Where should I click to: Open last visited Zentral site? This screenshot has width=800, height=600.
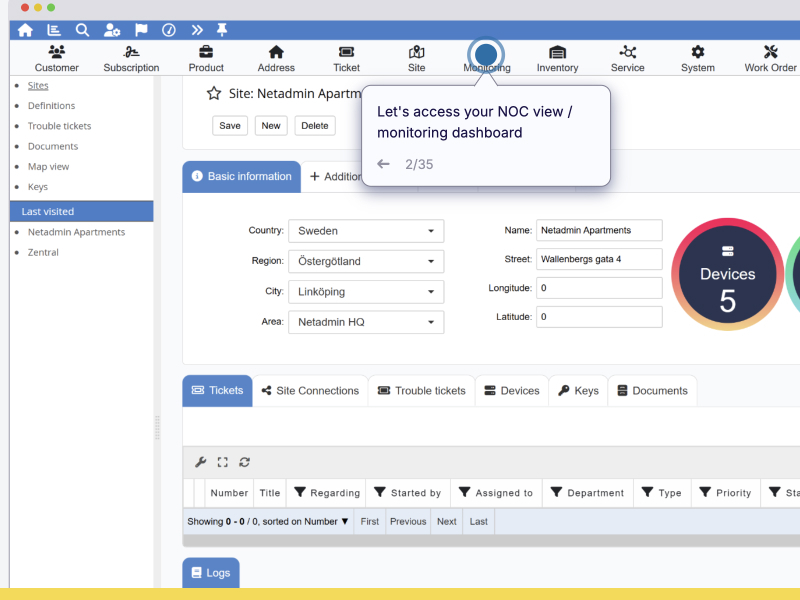click(43, 253)
